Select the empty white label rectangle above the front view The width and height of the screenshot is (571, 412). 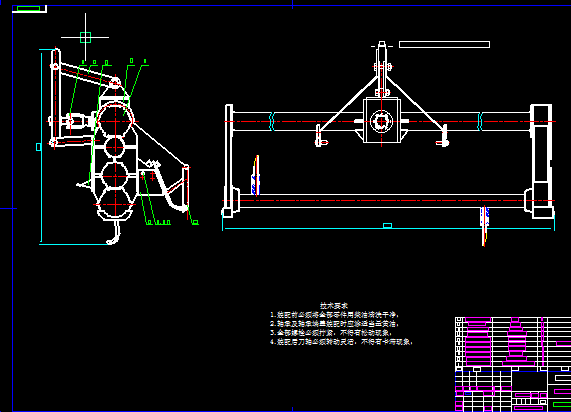pyautogui.click(x=444, y=44)
